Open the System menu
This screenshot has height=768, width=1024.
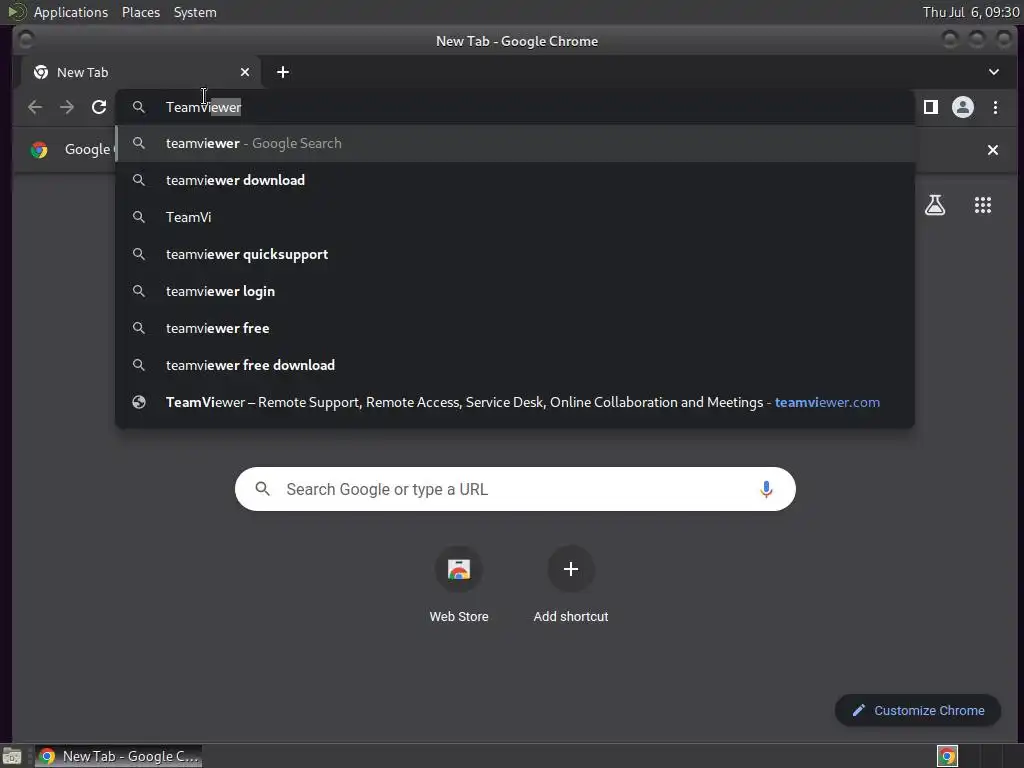coord(195,12)
